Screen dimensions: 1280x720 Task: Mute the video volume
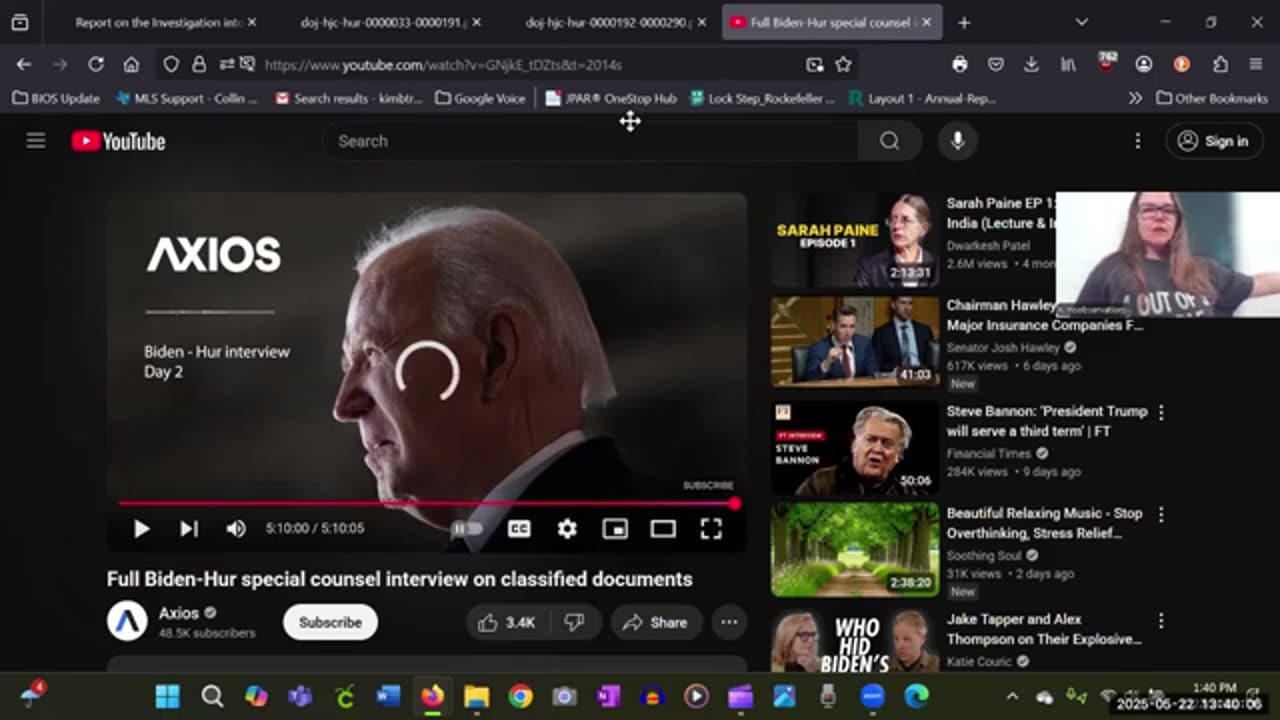(x=236, y=529)
